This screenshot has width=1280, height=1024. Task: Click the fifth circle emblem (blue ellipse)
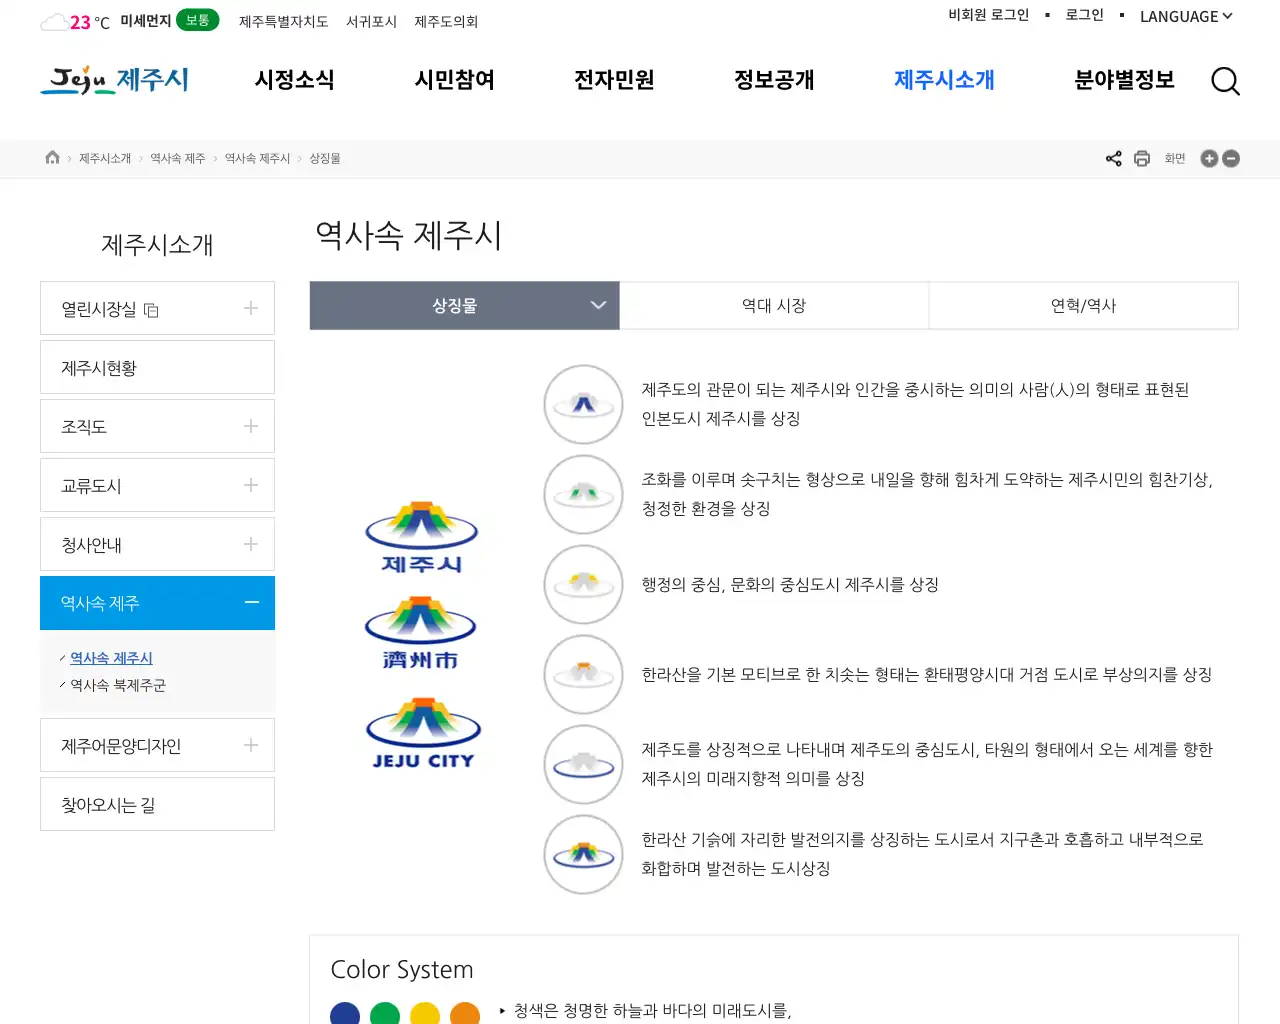tap(583, 764)
